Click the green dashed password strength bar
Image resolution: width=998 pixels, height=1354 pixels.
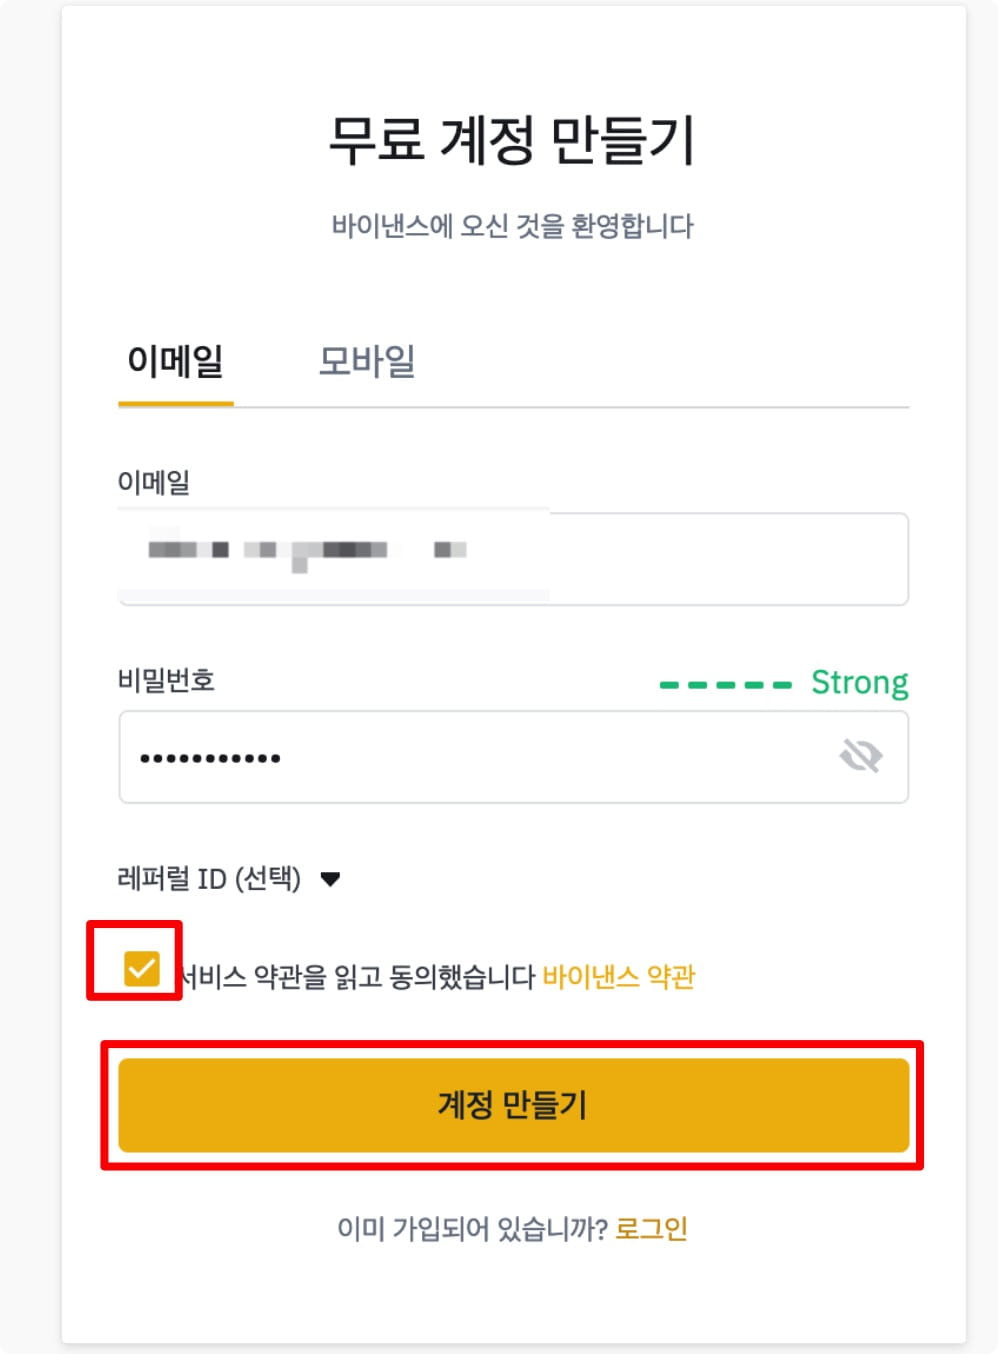[x=725, y=685]
